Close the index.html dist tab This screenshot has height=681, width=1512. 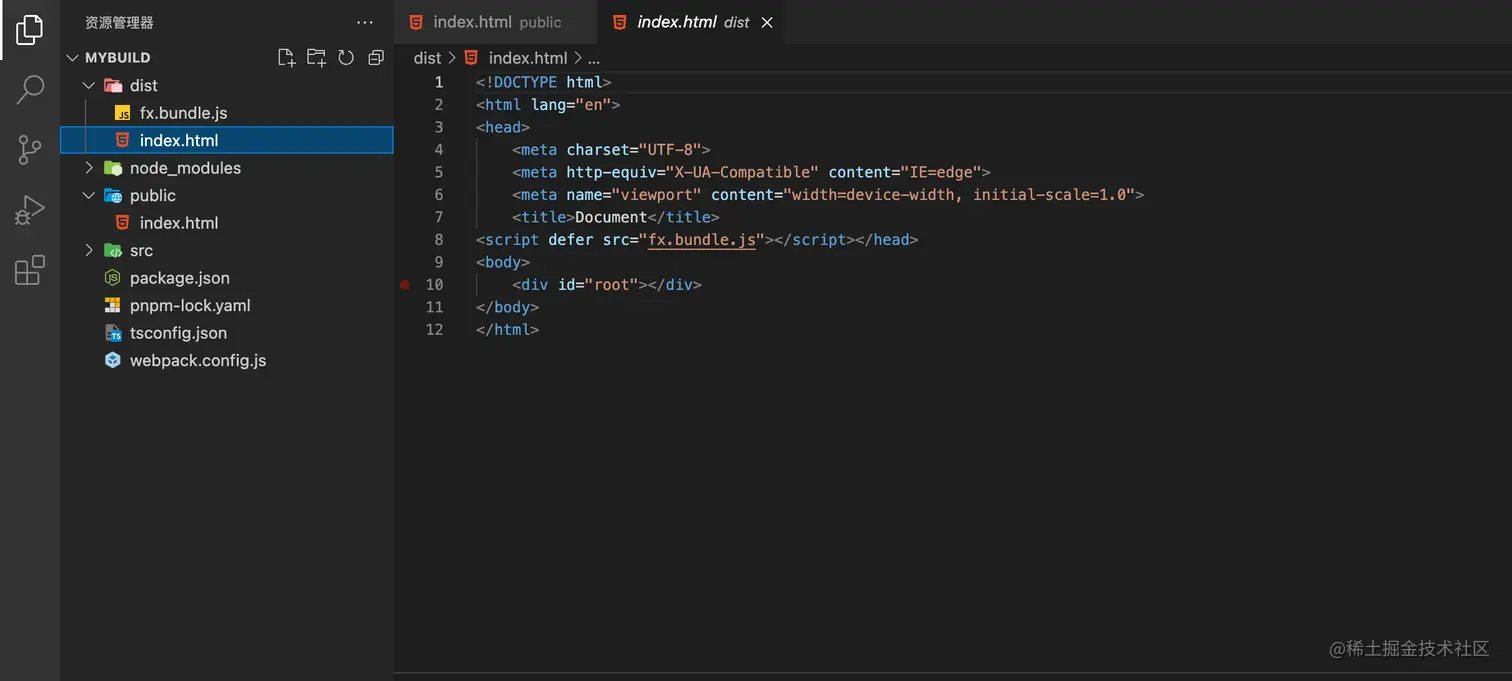pos(767,22)
